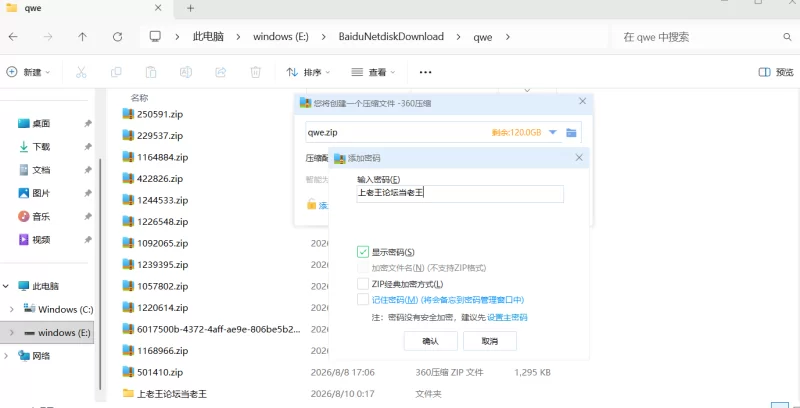Viewport: 800px width, 408px height.
Task: Click the rename icon in toolbar
Action: tap(186, 72)
